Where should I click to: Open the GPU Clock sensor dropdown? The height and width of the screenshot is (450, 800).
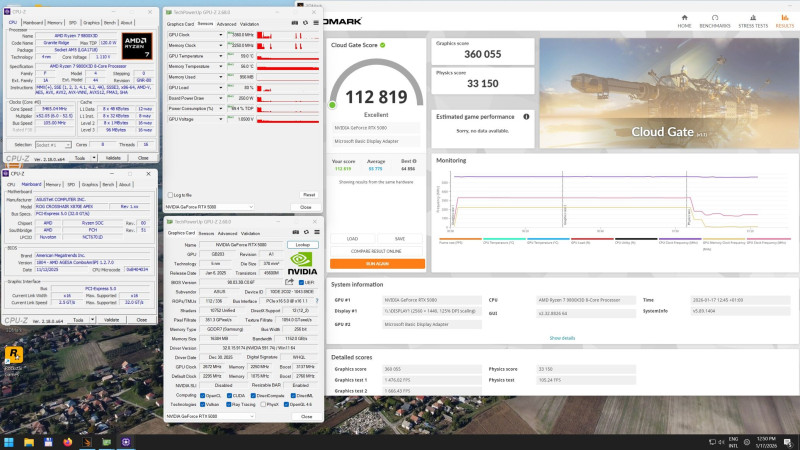tap(220, 35)
